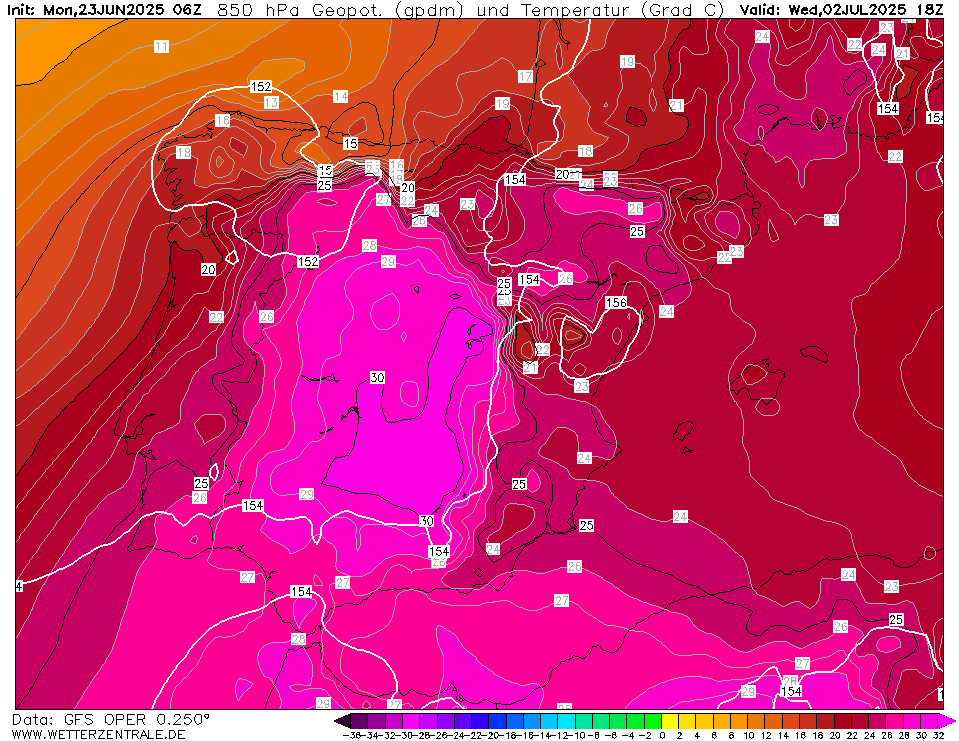The width and height of the screenshot is (959, 741).
Task: Click the -28 label on the color scale
Action: (420, 735)
